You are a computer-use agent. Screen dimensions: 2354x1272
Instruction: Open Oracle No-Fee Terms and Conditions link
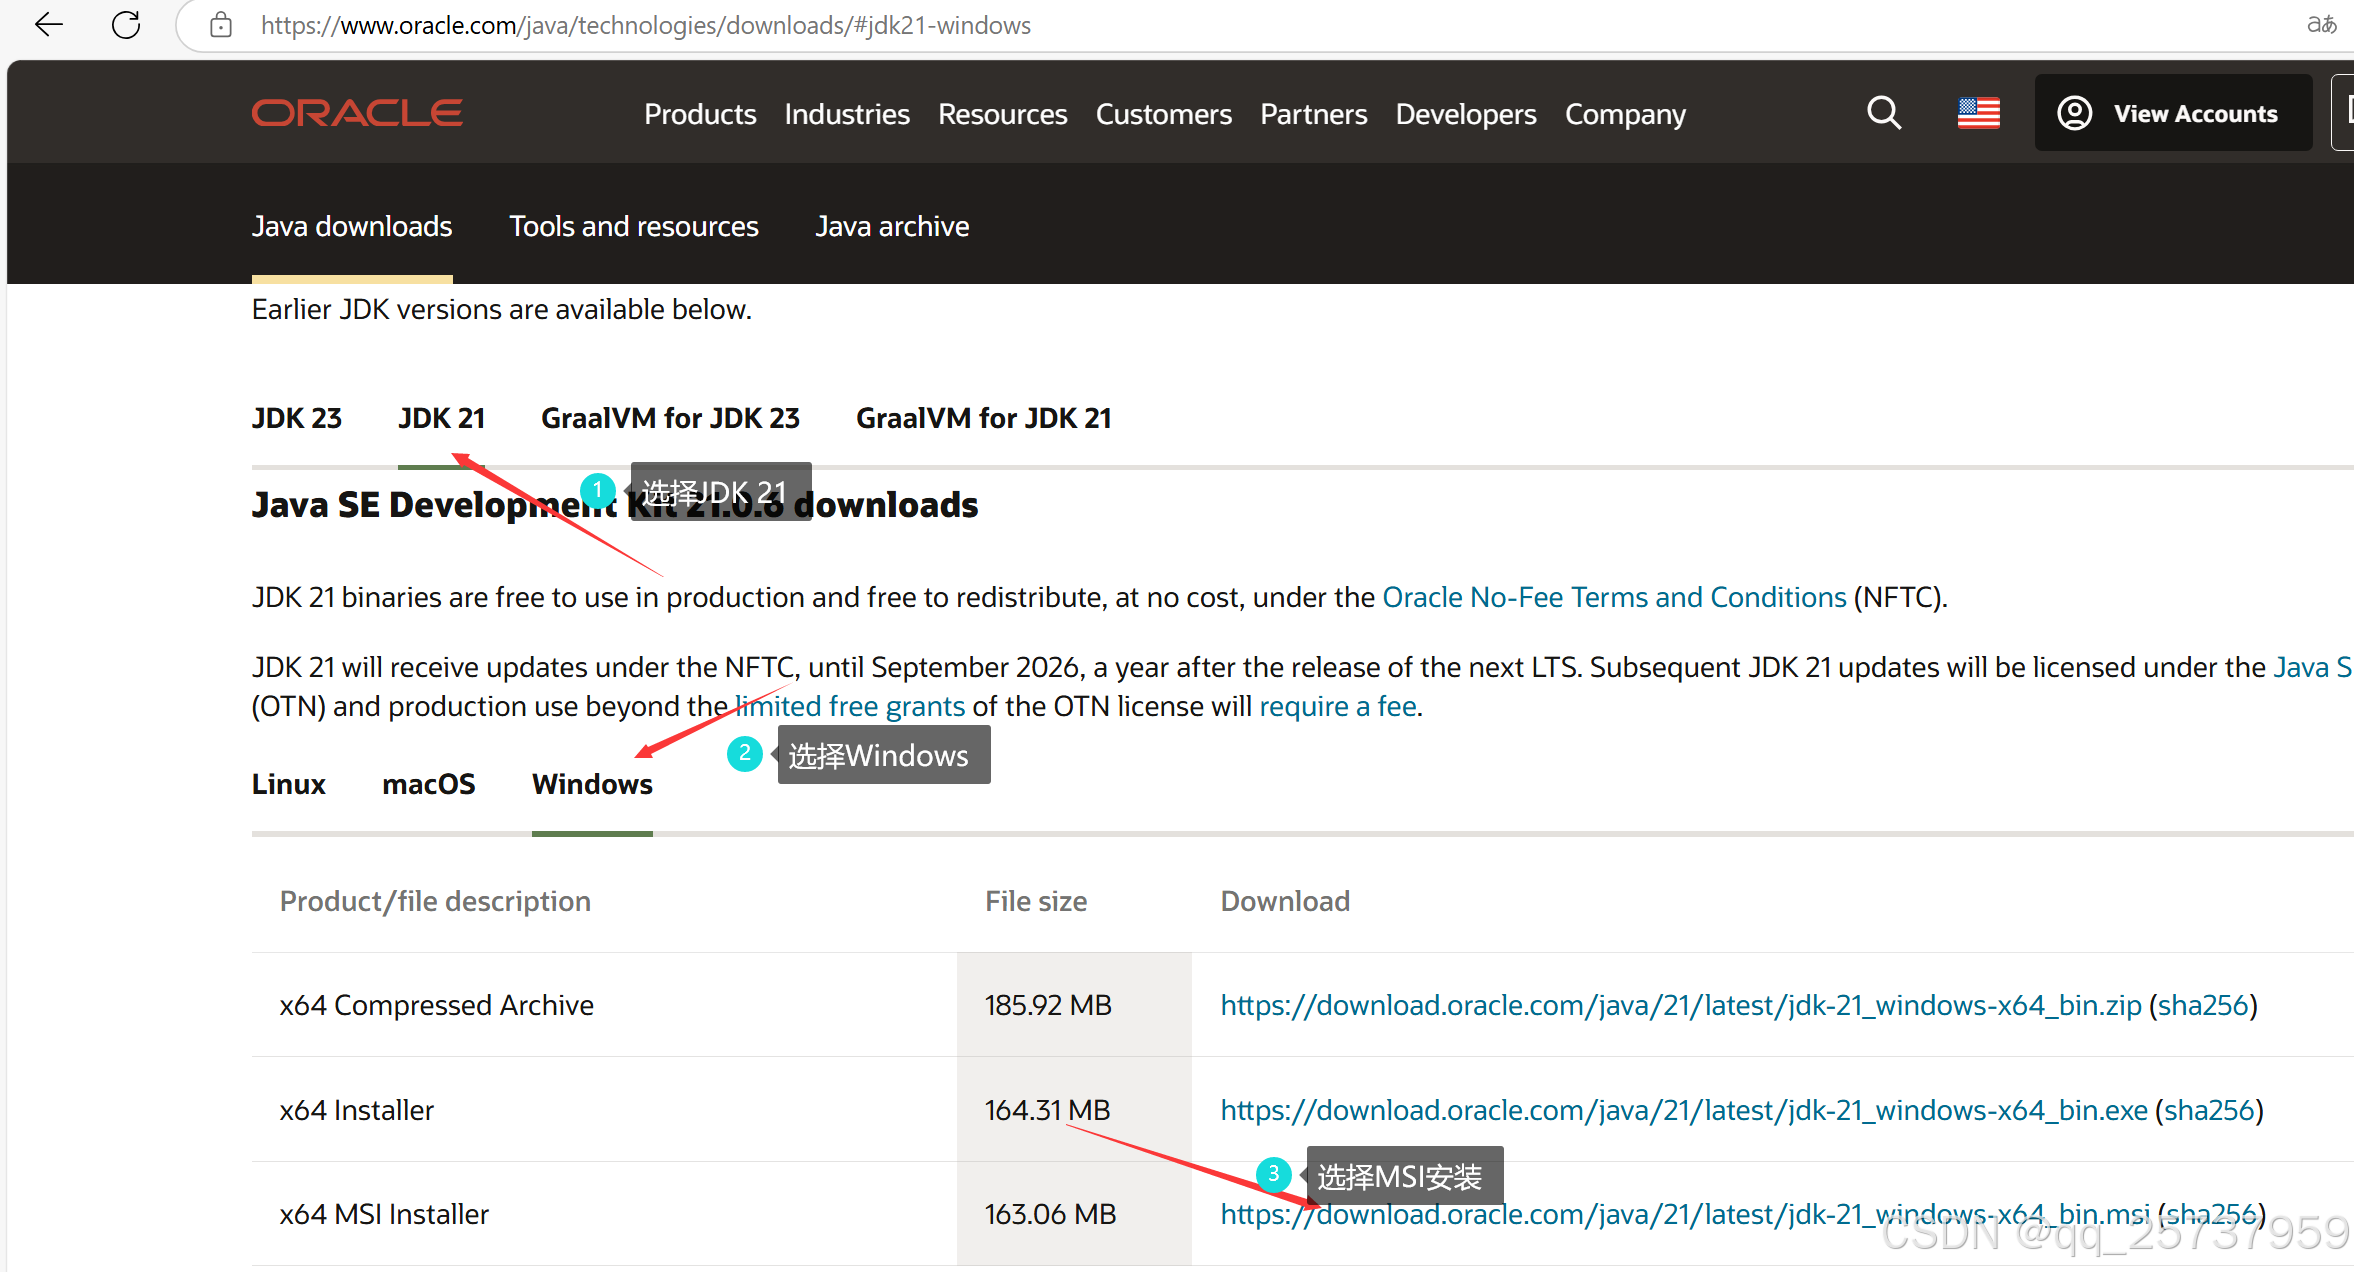1613,597
